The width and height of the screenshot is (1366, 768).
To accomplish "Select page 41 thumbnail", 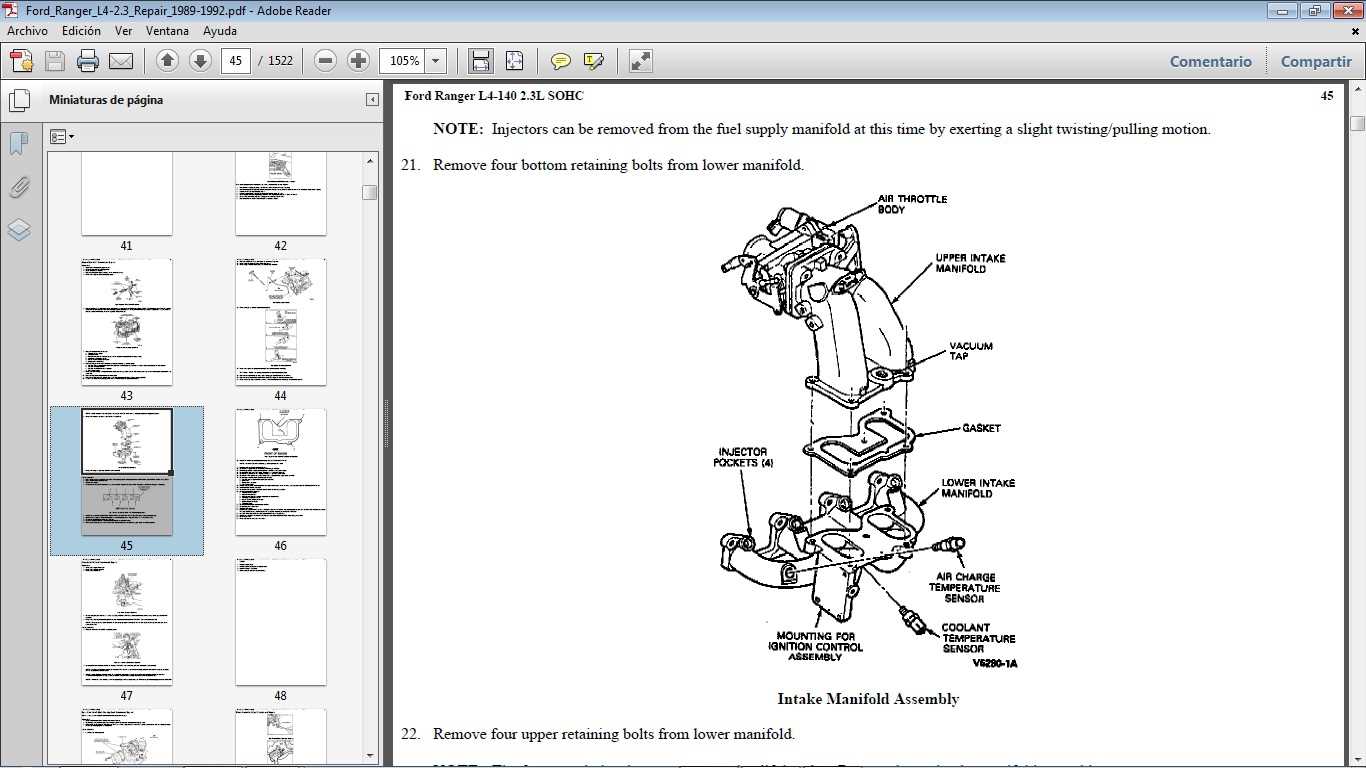I will (x=126, y=194).
